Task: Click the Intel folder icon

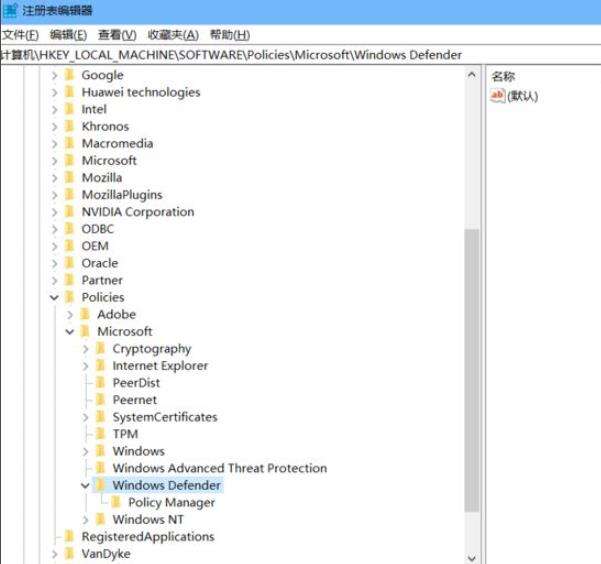Action: tap(69, 109)
